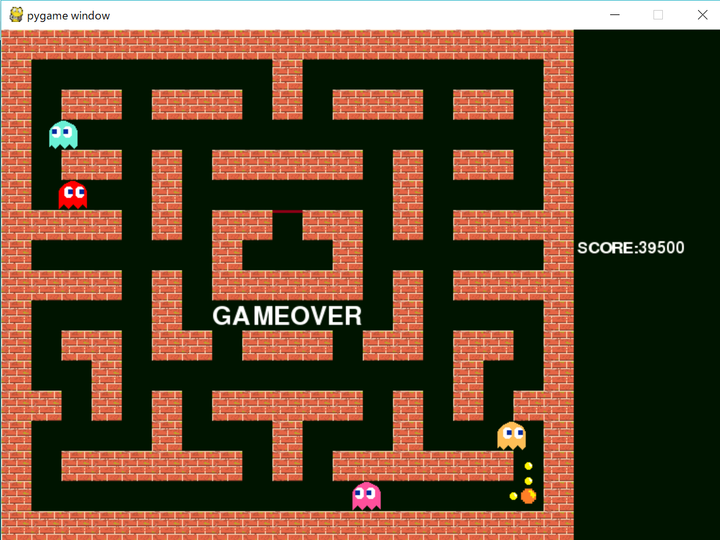The image size is (720, 540).
Task: Click the GAMEOVER text
Action: tap(287, 316)
